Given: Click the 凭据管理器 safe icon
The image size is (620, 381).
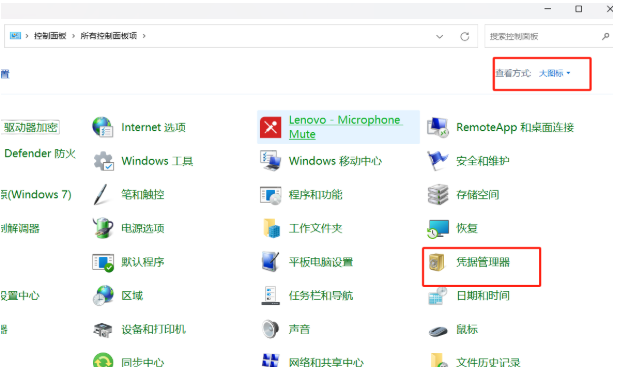Looking at the screenshot, I should pos(437,262).
